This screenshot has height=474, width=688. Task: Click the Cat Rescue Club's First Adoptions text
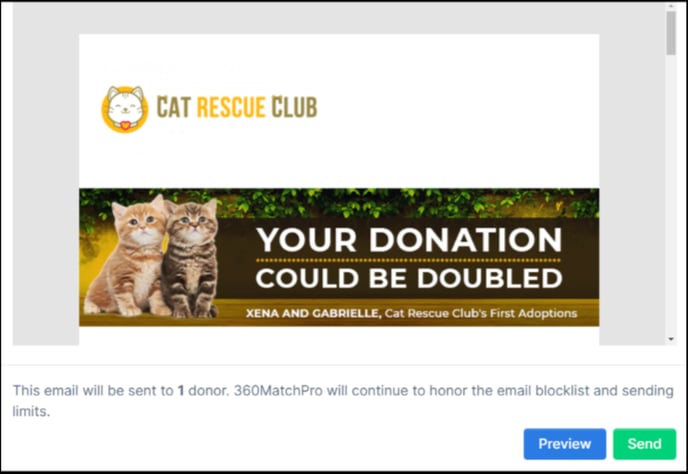click(481, 313)
